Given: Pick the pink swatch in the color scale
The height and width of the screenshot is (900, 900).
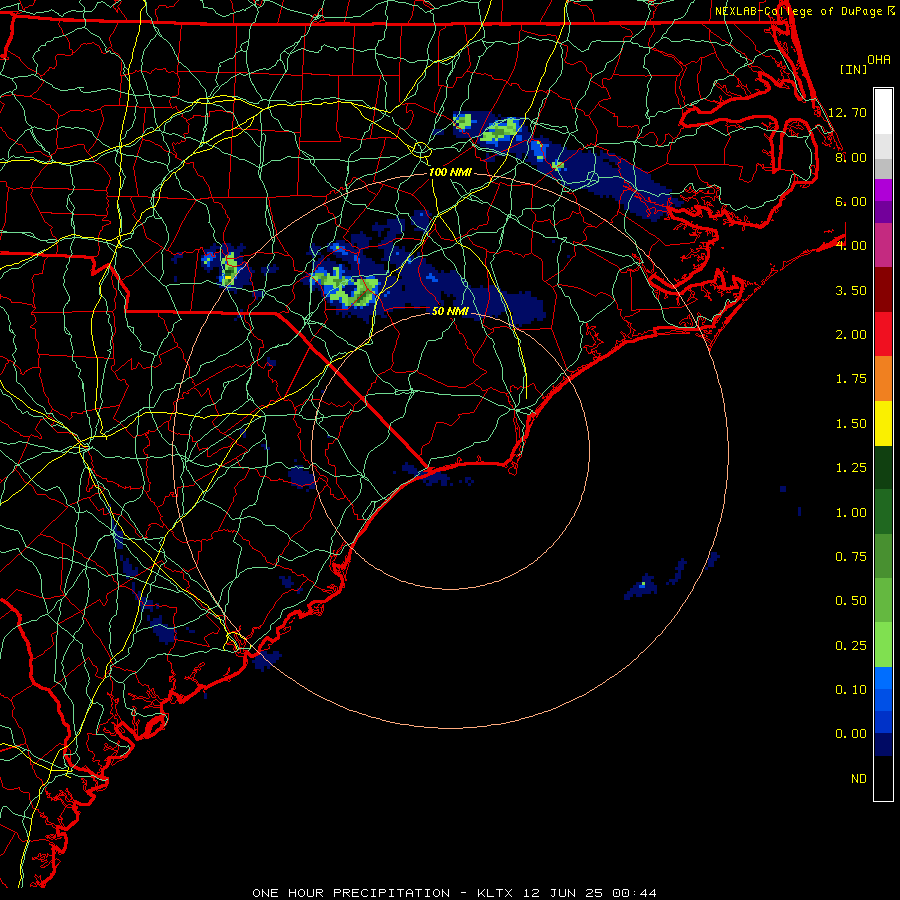Looking at the screenshot, I should pyautogui.click(x=883, y=246).
